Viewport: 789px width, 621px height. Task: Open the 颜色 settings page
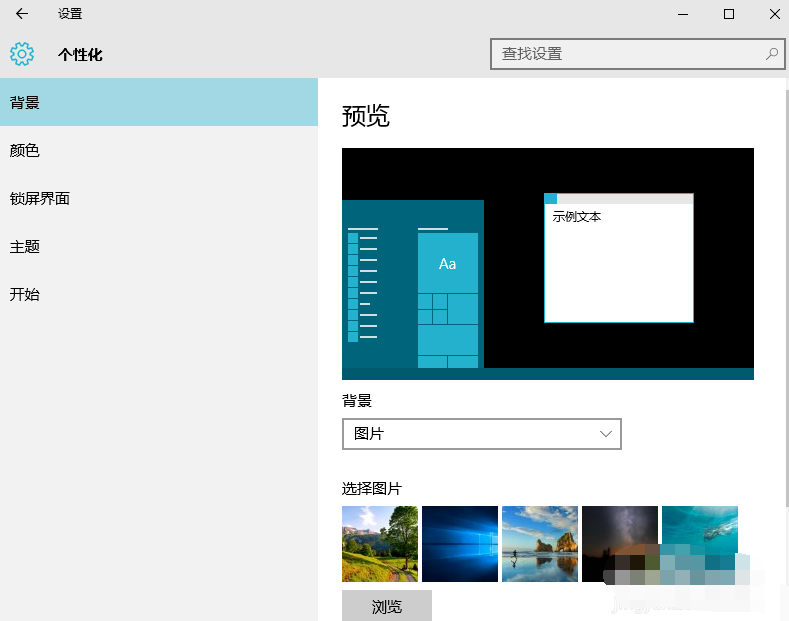click(158, 150)
